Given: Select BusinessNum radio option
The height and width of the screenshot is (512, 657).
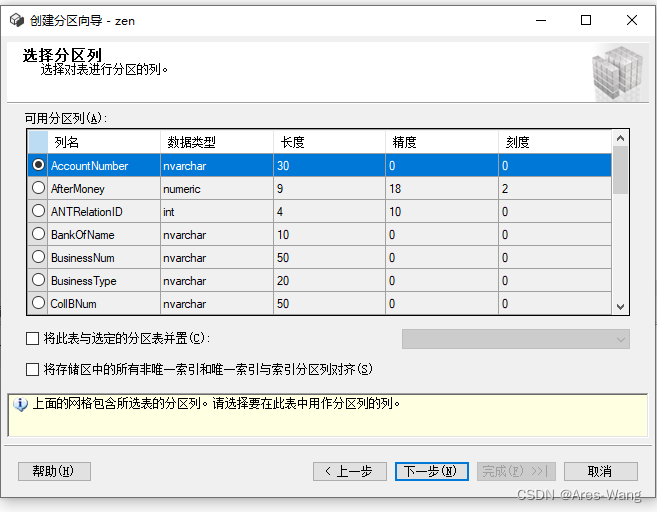Looking at the screenshot, I should tap(38, 257).
